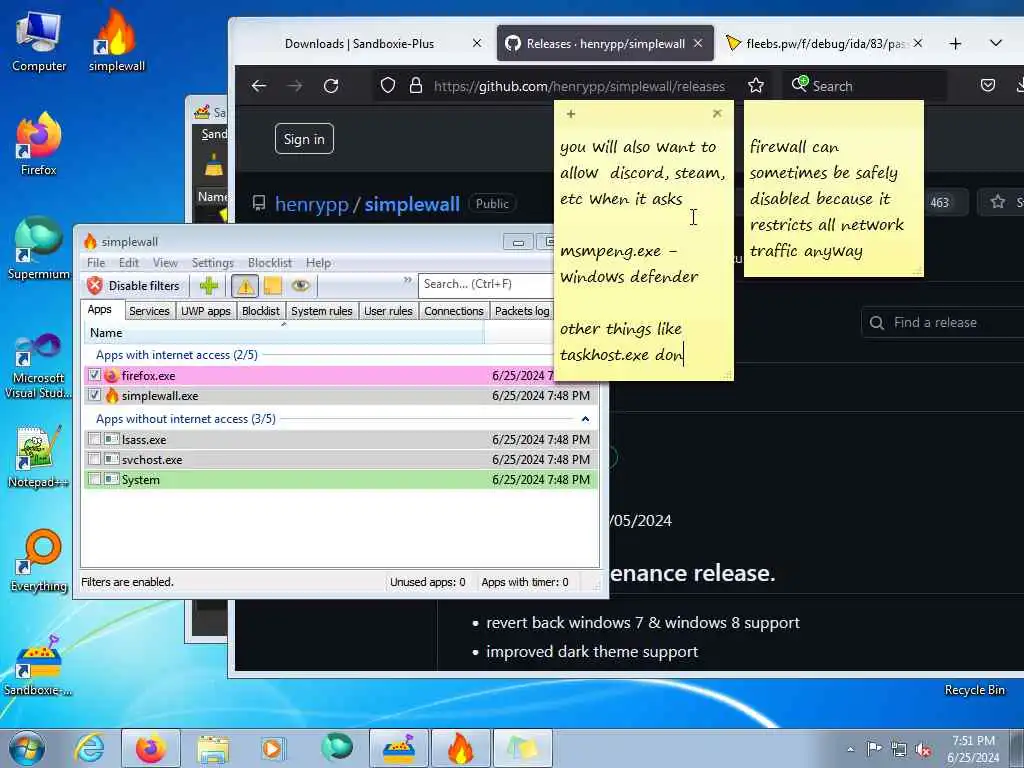1024x768 pixels.
Task: Close the Releases simplewall tab
Action: click(x=698, y=43)
